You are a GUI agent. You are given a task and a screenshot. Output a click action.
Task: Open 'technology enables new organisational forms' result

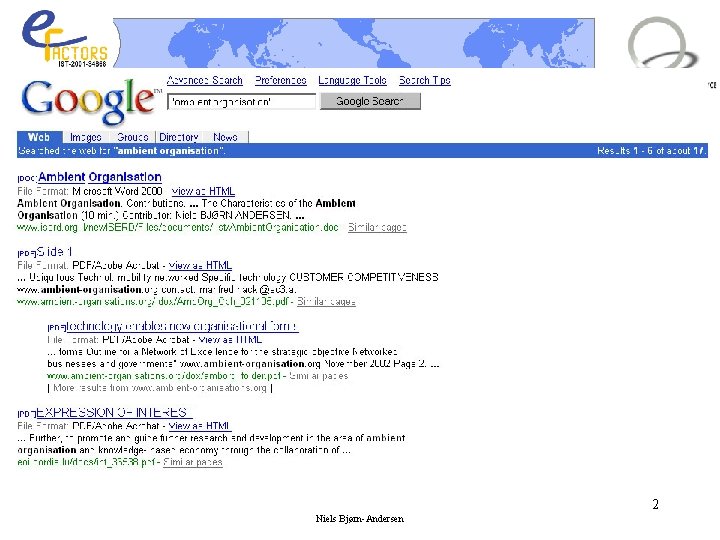(x=182, y=326)
